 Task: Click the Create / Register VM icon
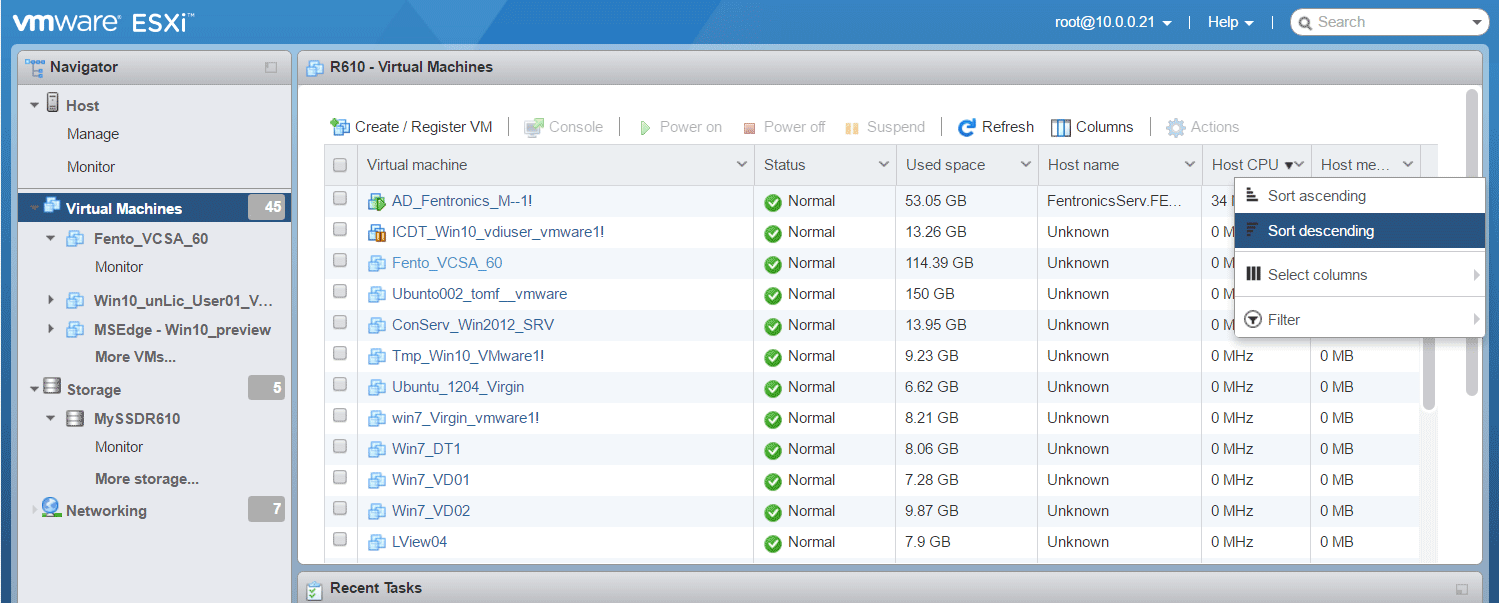pos(340,127)
